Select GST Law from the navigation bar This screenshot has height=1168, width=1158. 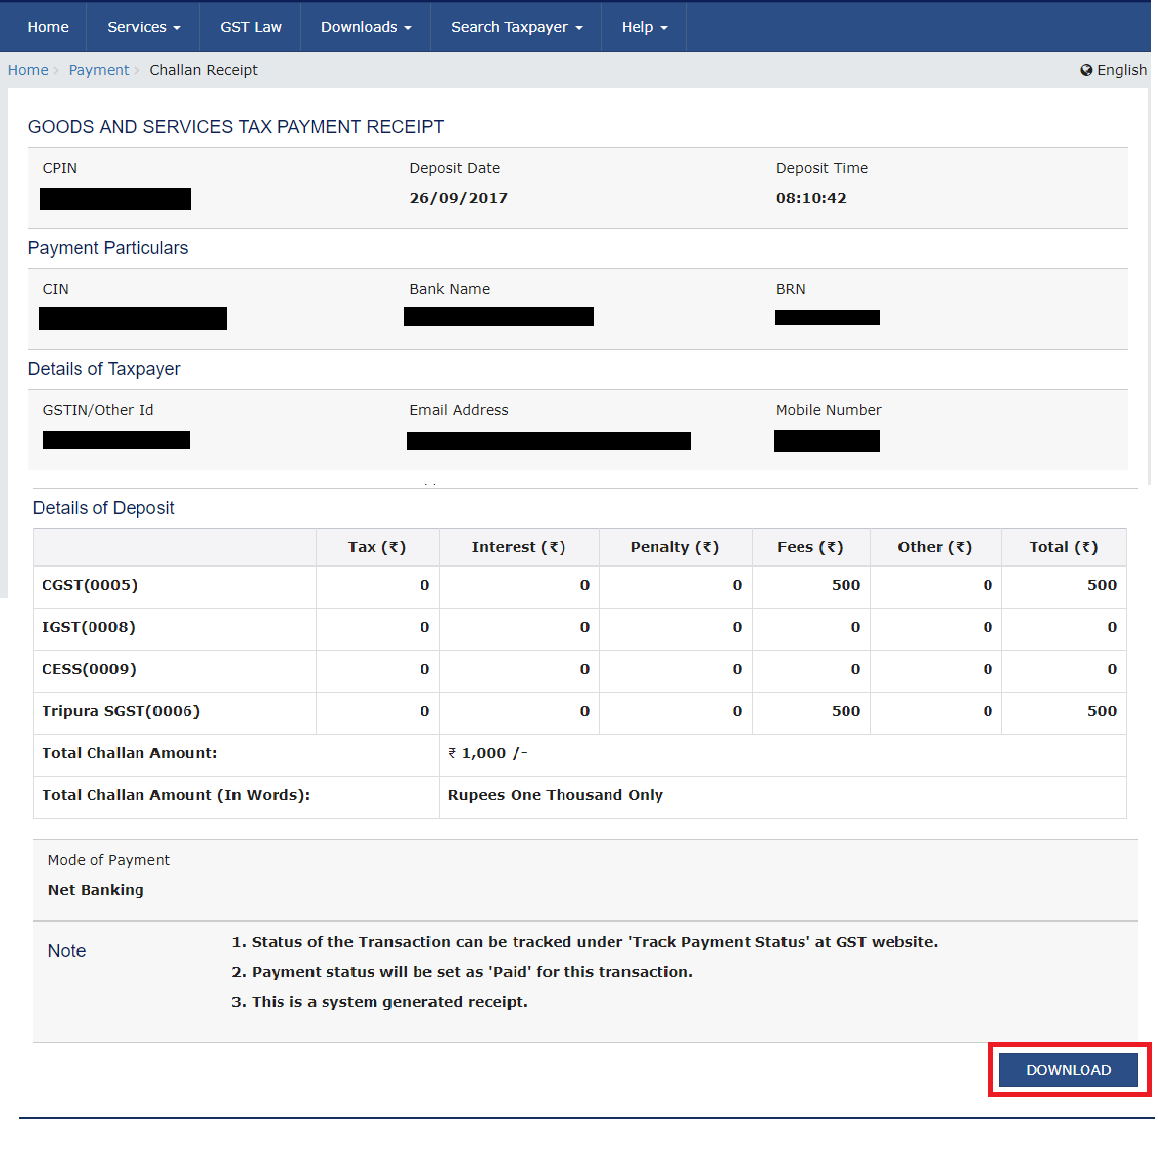(x=249, y=27)
